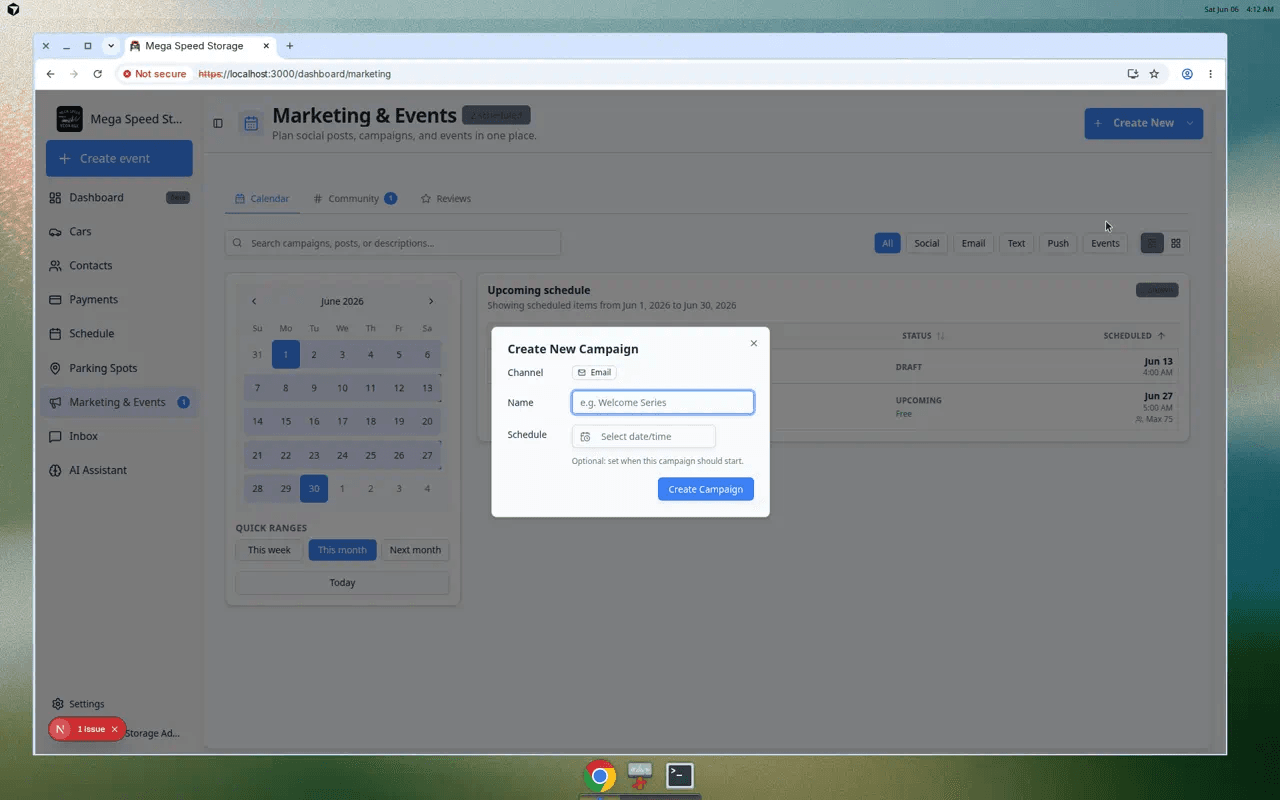Image resolution: width=1280 pixels, height=800 pixels.
Task: Click the Cars icon in sidebar
Action: [x=56, y=232]
